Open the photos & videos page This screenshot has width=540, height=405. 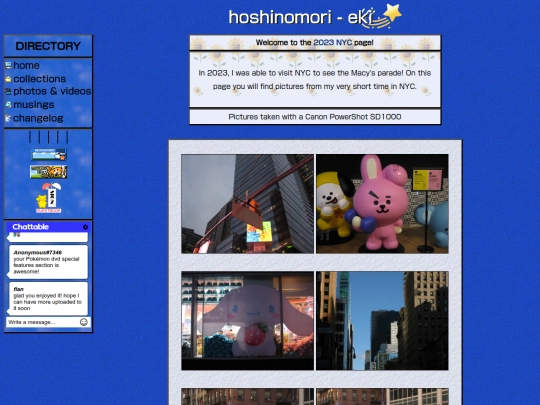tap(52, 91)
